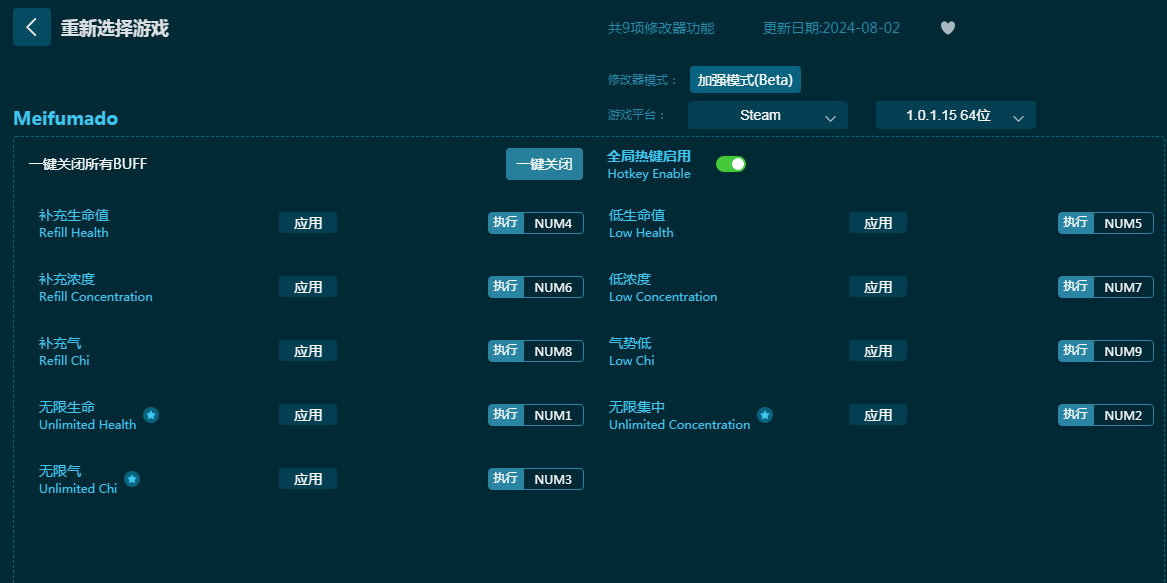The image size is (1167, 583).
Task: Apply the Low Health cheat
Action: 878,223
